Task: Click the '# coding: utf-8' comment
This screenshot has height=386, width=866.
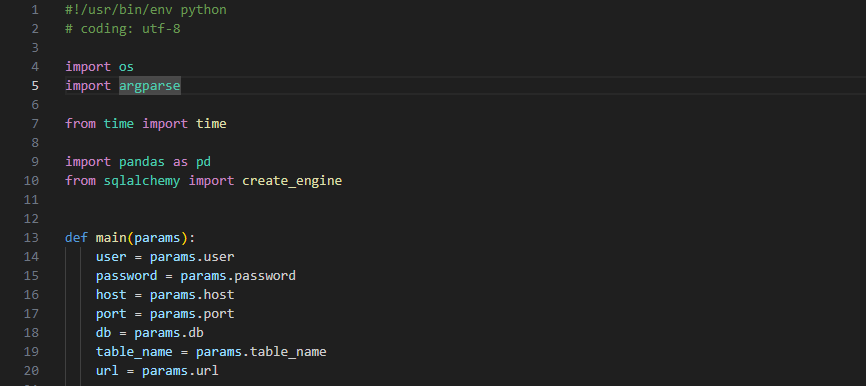Action: (123, 29)
